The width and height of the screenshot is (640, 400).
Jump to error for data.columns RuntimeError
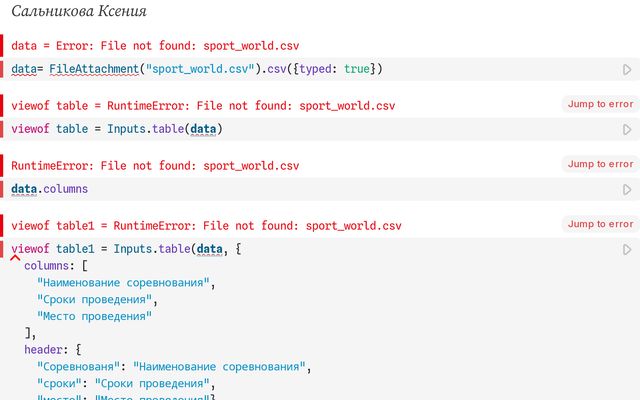click(600, 164)
